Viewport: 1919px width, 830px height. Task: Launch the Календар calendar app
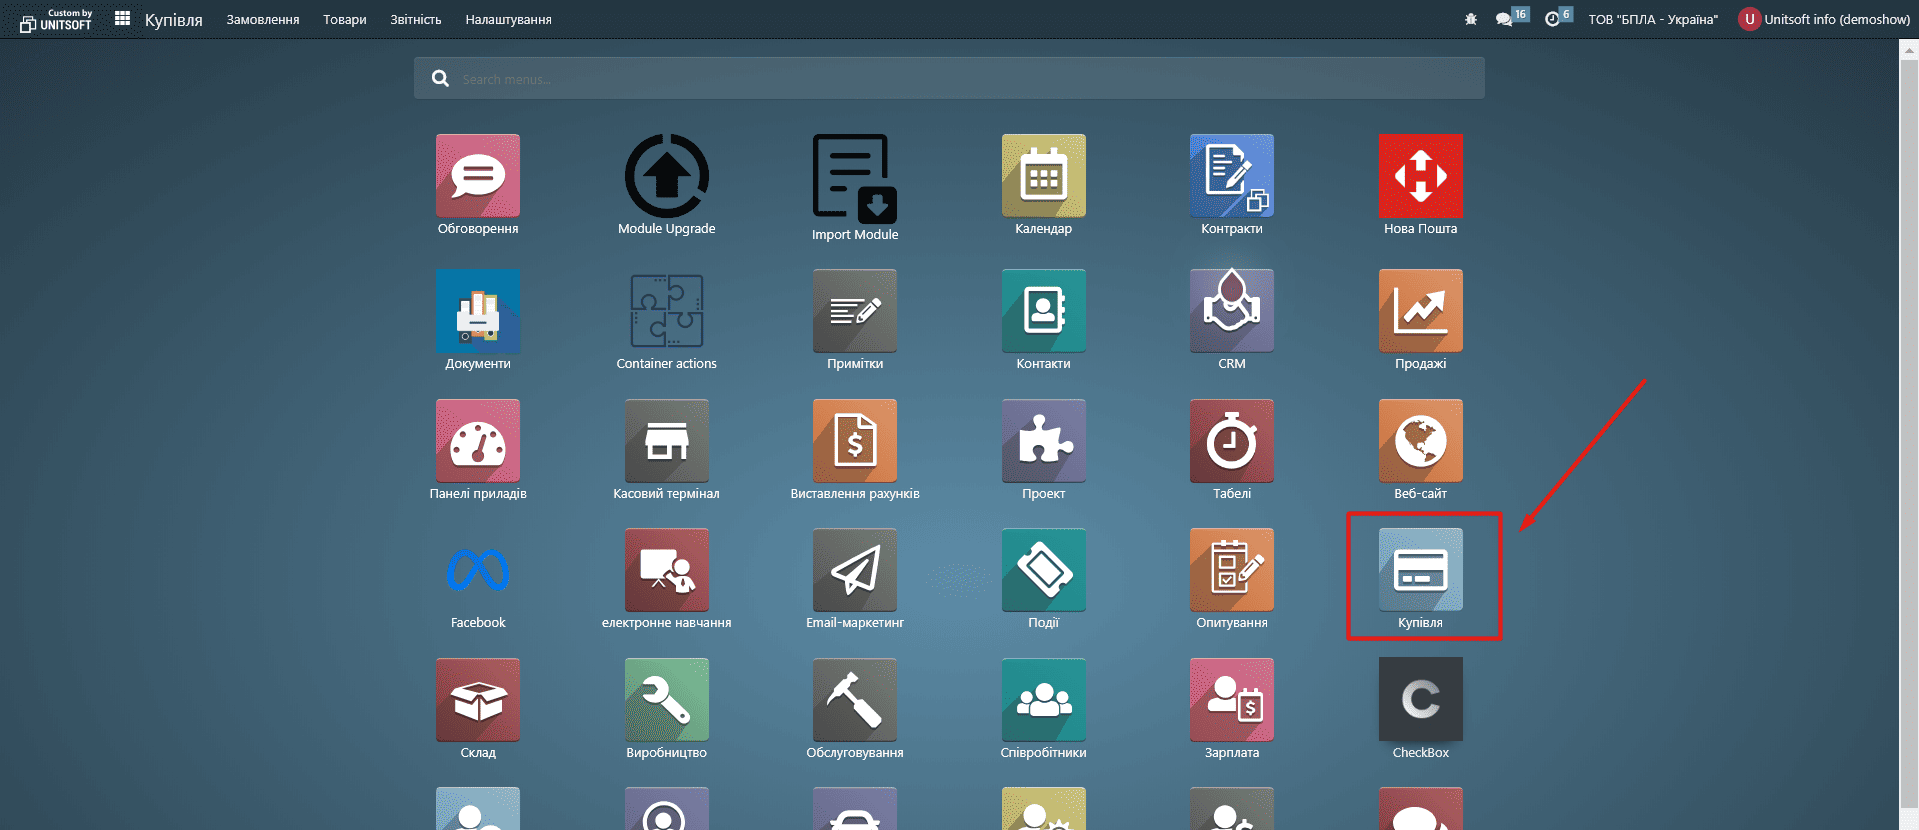(1043, 177)
